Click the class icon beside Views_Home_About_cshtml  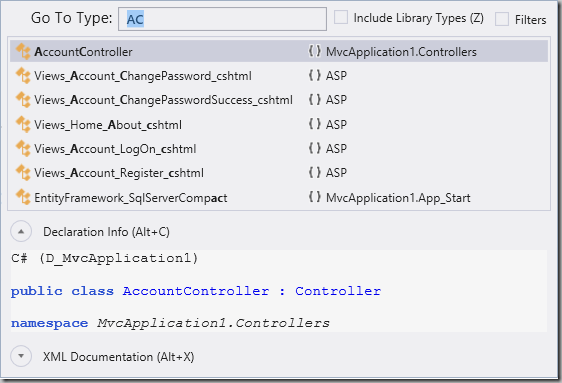23,124
